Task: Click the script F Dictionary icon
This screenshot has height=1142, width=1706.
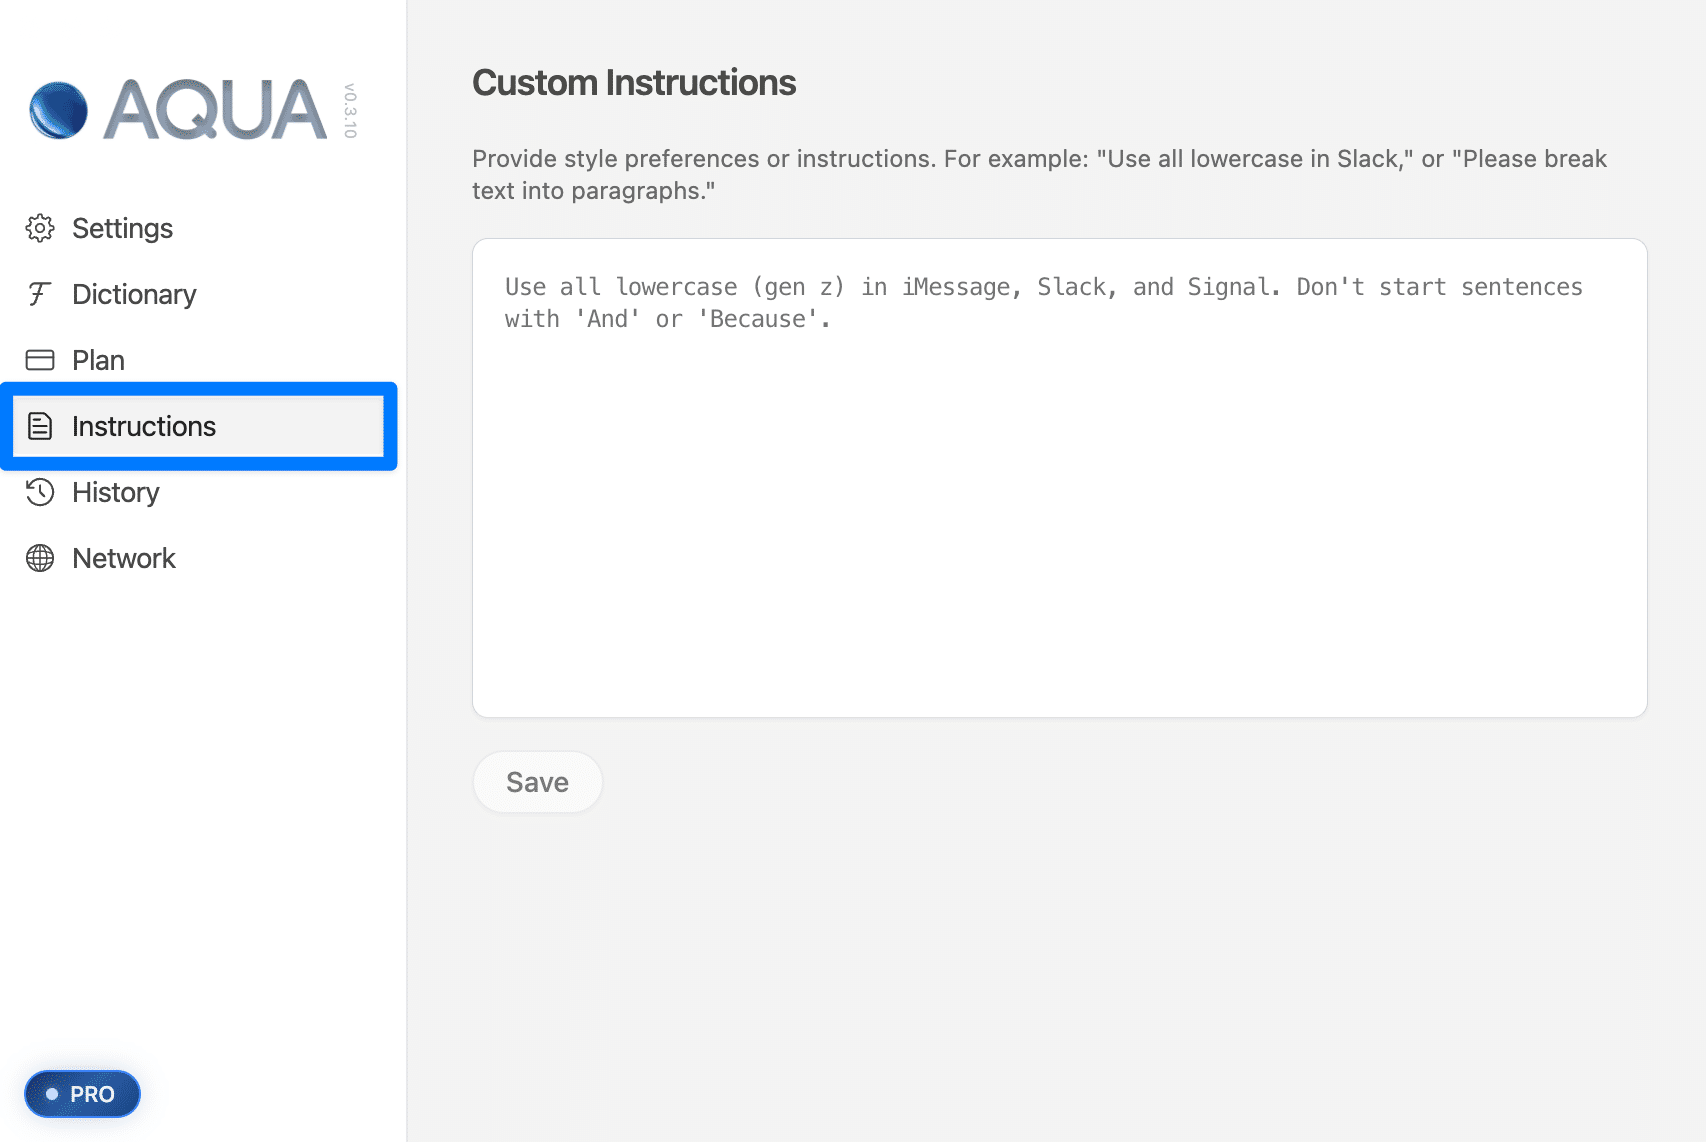Action: [39, 294]
